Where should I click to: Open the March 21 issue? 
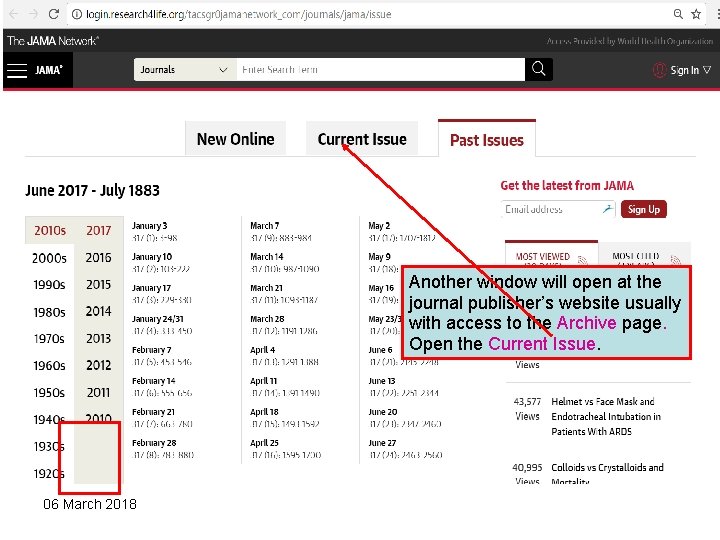pyautogui.click(x=266, y=288)
